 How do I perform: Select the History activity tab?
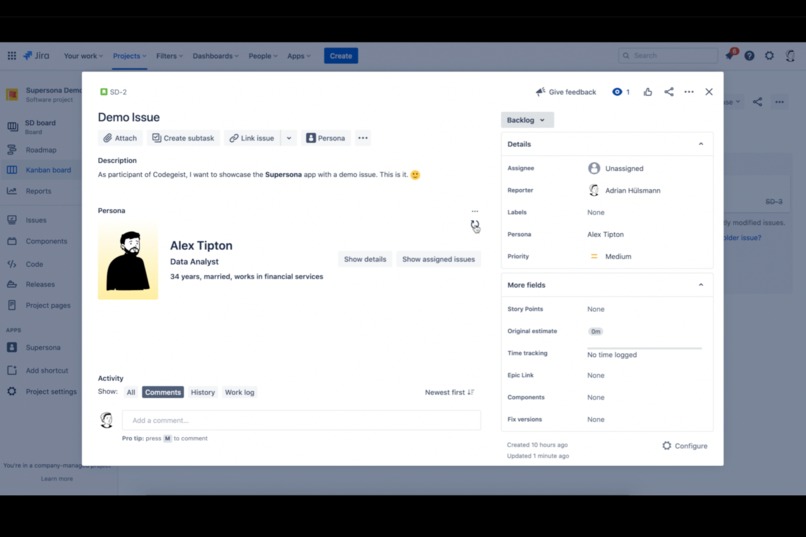pos(203,392)
